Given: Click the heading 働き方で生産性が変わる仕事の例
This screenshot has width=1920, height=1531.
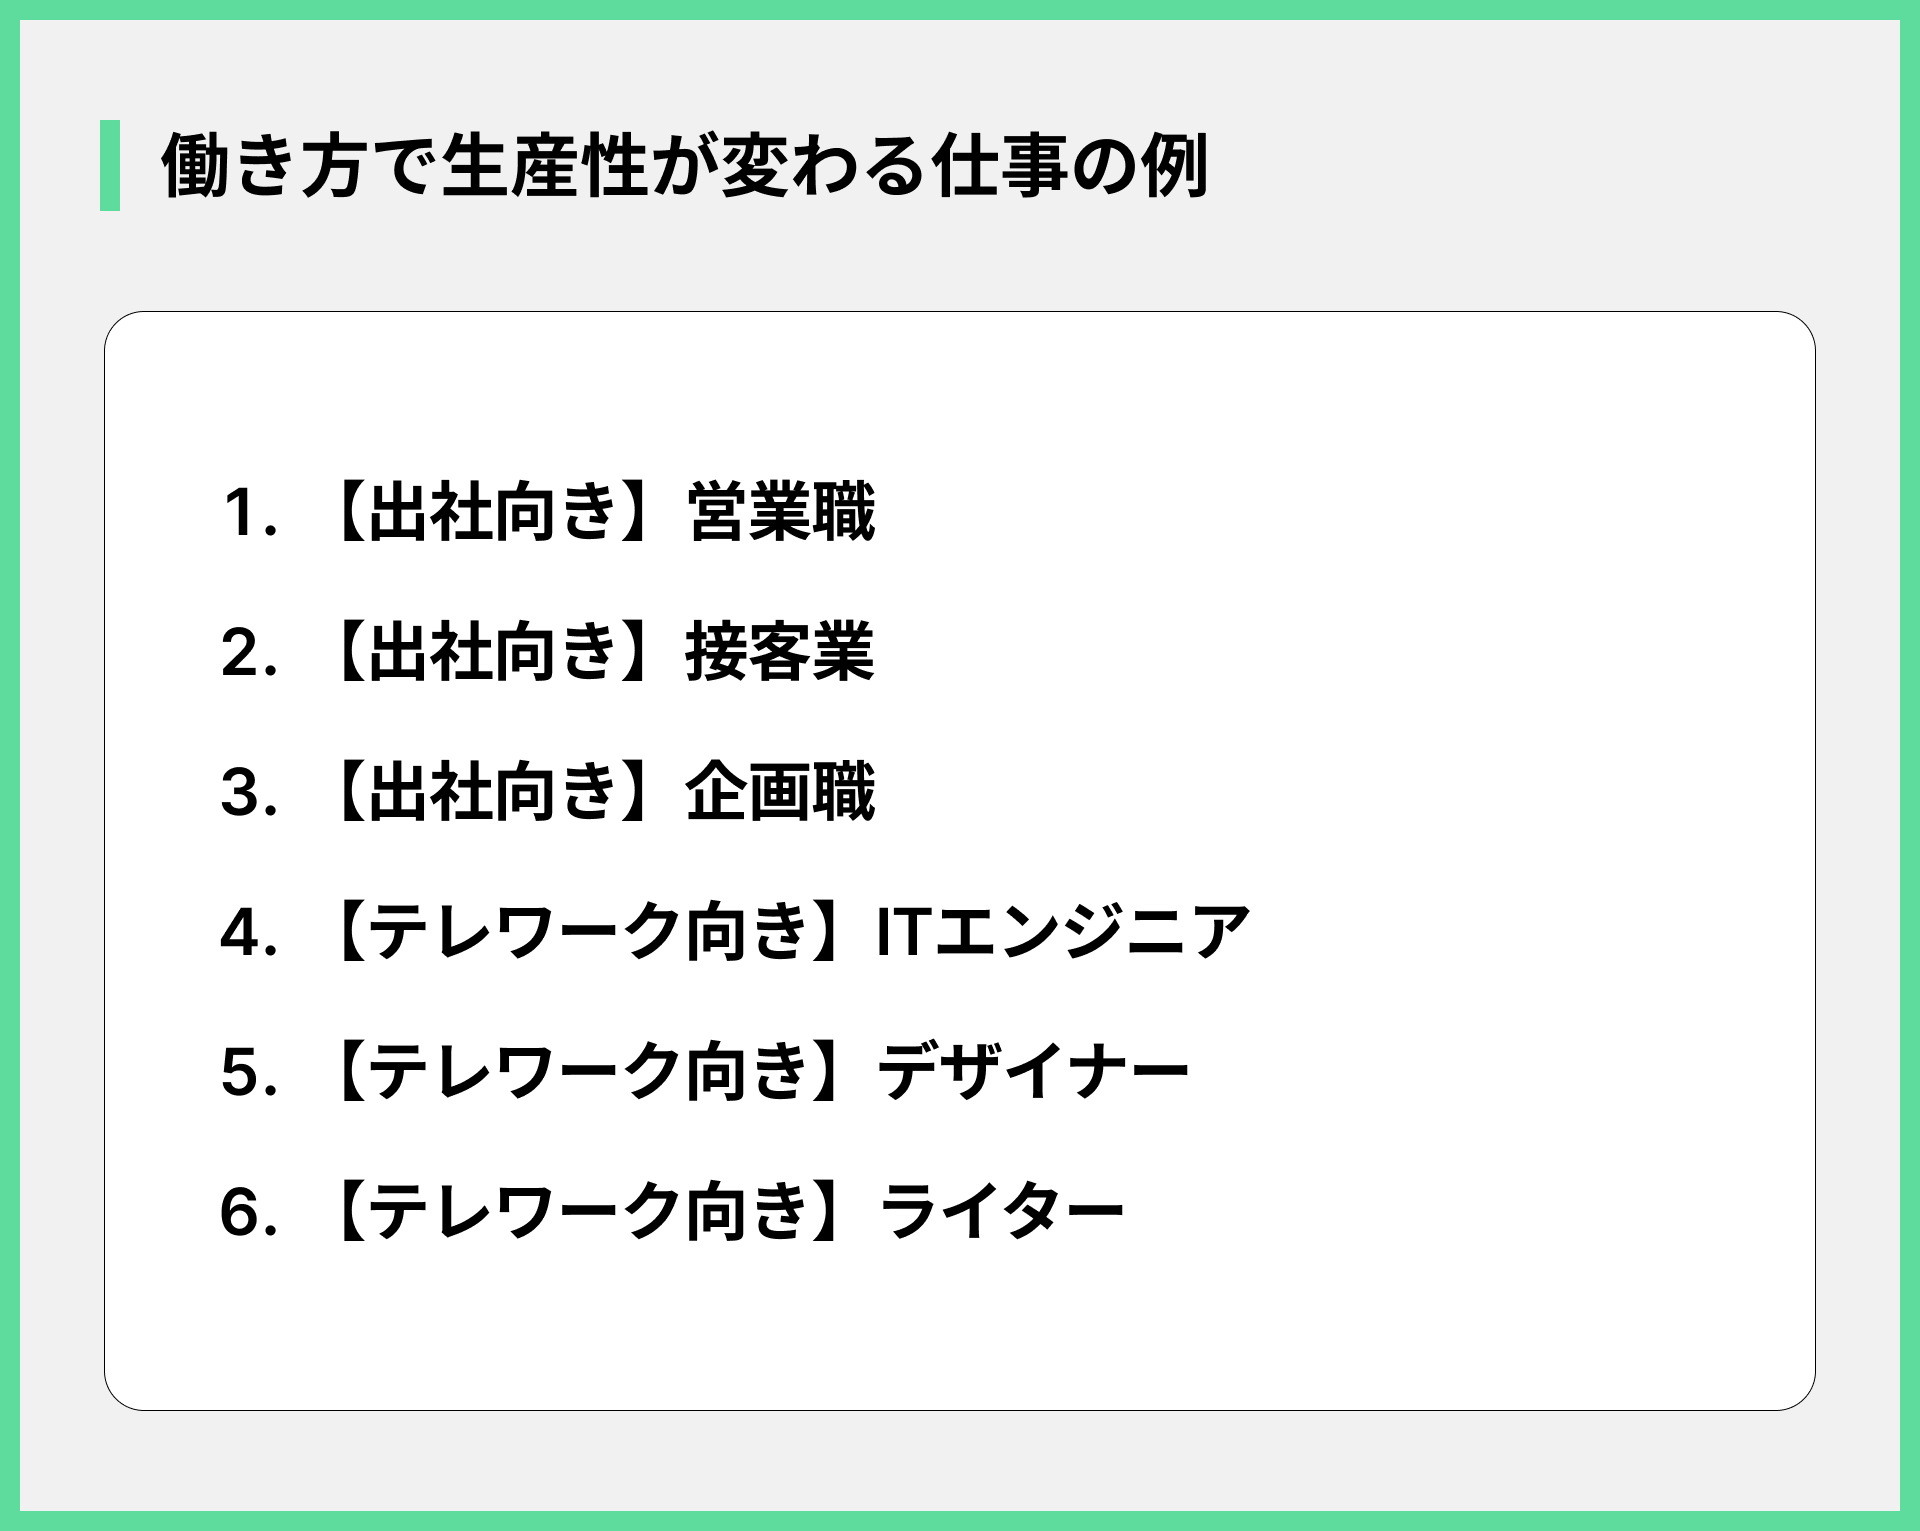Looking at the screenshot, I should click(x=685, y=165).
